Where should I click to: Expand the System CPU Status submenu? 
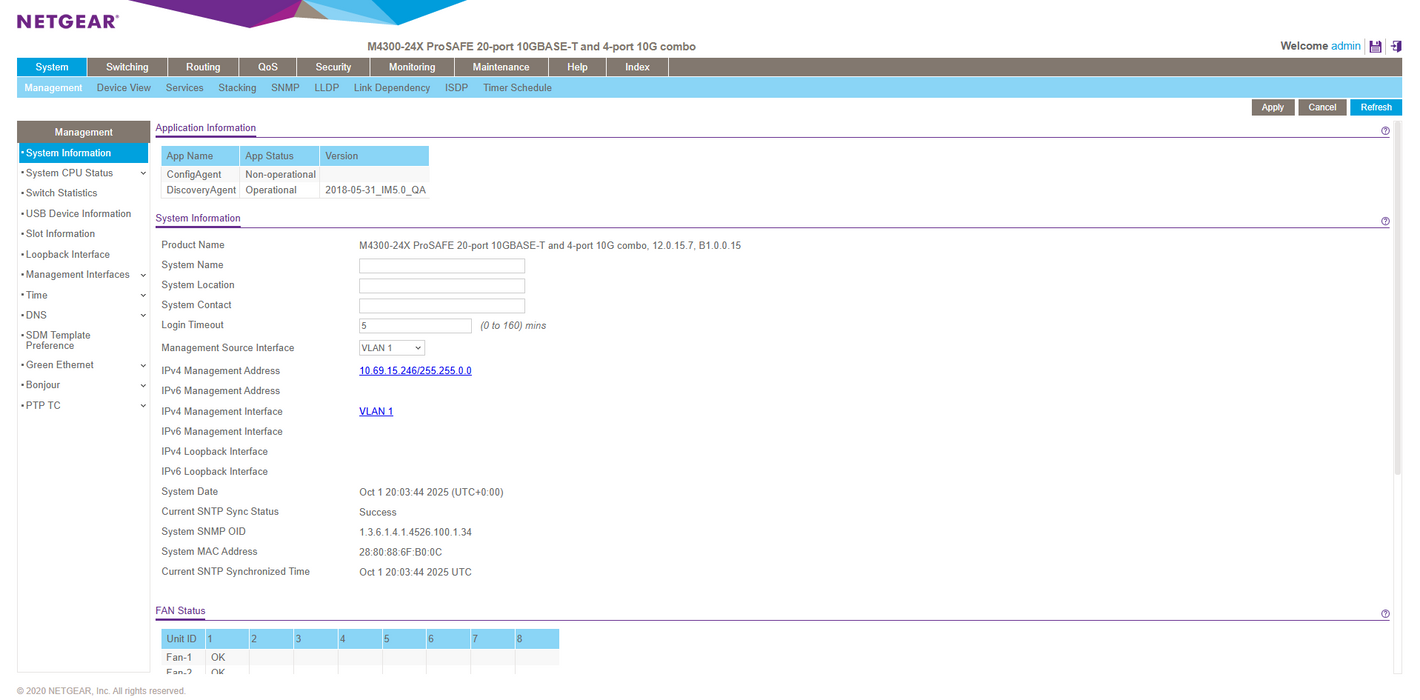coord(143,174)
